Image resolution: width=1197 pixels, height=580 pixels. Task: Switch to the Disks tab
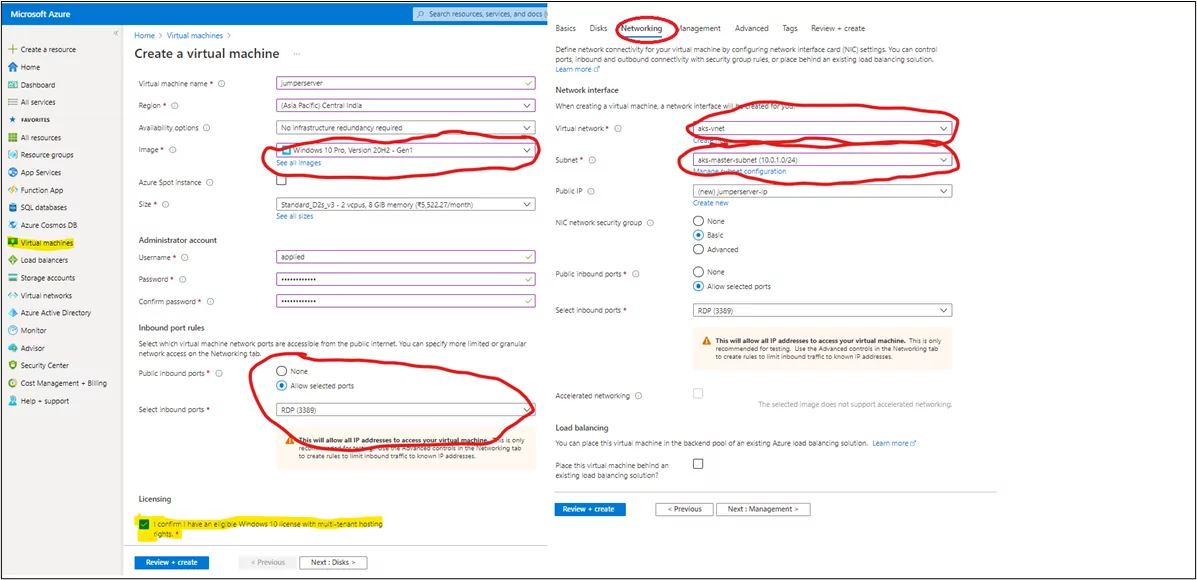click(598, 28)
